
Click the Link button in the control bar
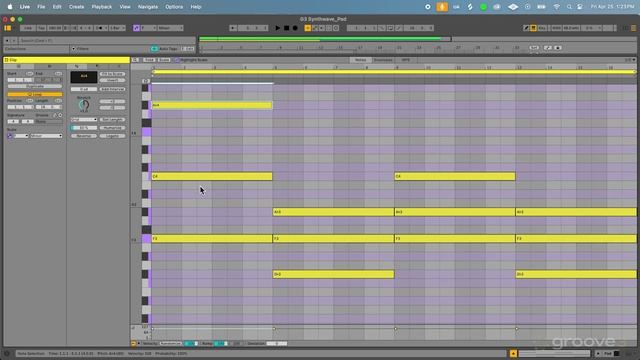click(27, 28)
